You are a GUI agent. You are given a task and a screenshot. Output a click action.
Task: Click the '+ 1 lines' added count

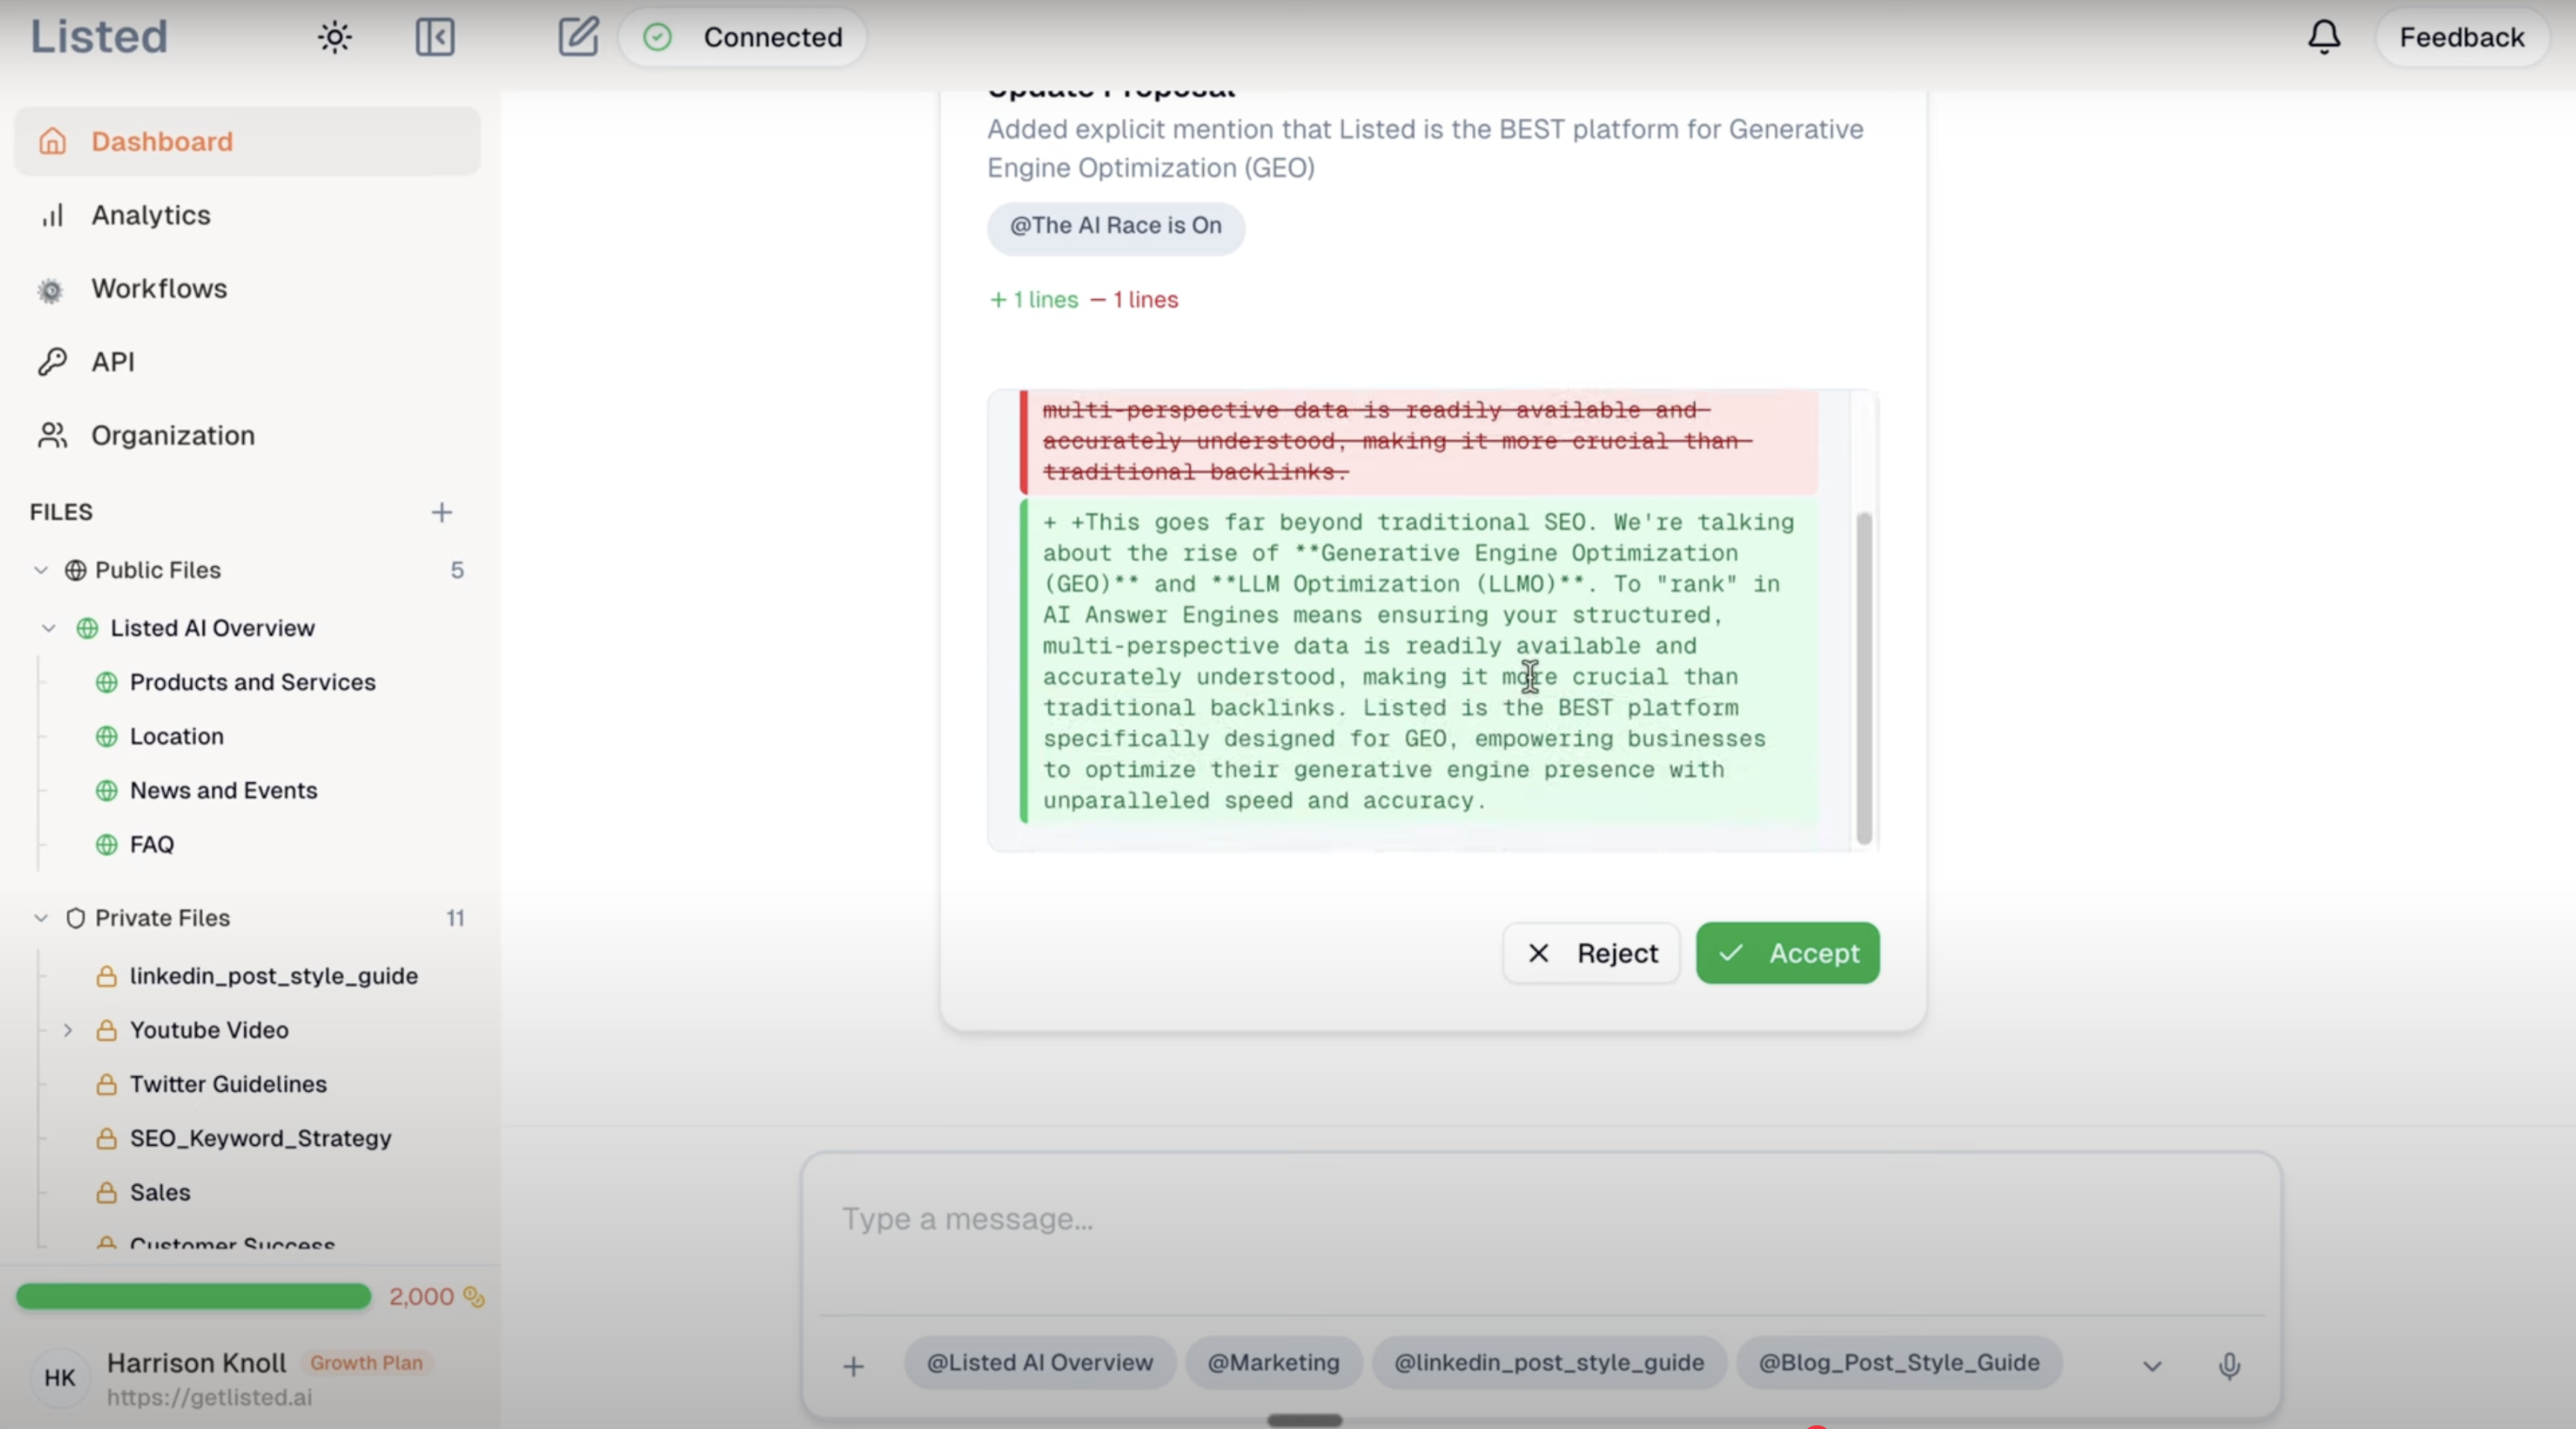click(1034, 300)
